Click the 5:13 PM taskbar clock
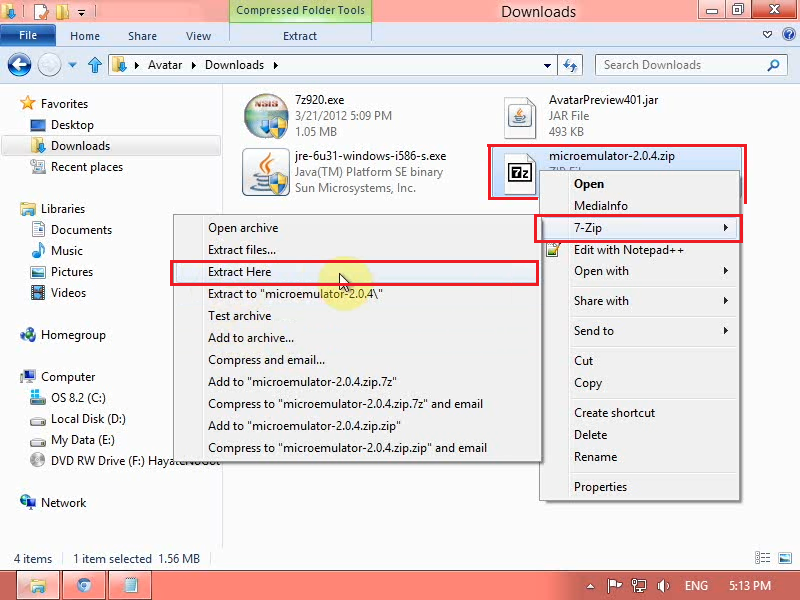The width and height of the screenshot is (800, 600). (749, 585)
